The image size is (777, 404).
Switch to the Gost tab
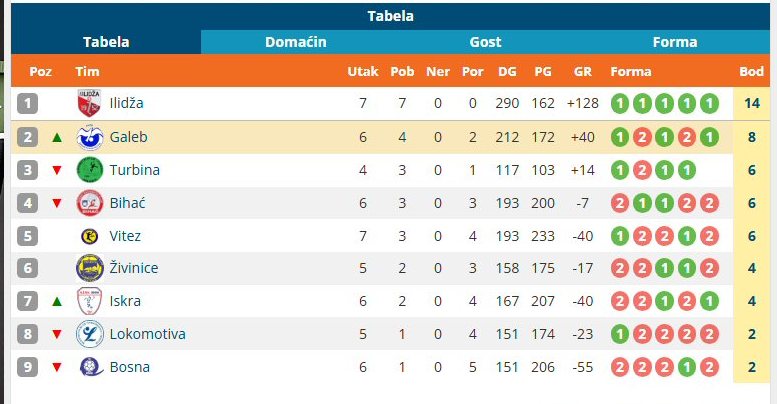[x=486, y=42]
